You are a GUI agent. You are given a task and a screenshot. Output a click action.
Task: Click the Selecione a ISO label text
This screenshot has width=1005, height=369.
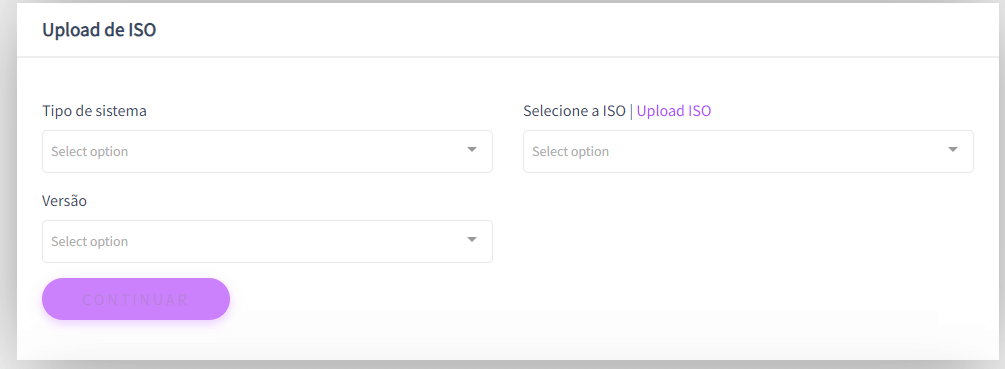pos(574,111)
